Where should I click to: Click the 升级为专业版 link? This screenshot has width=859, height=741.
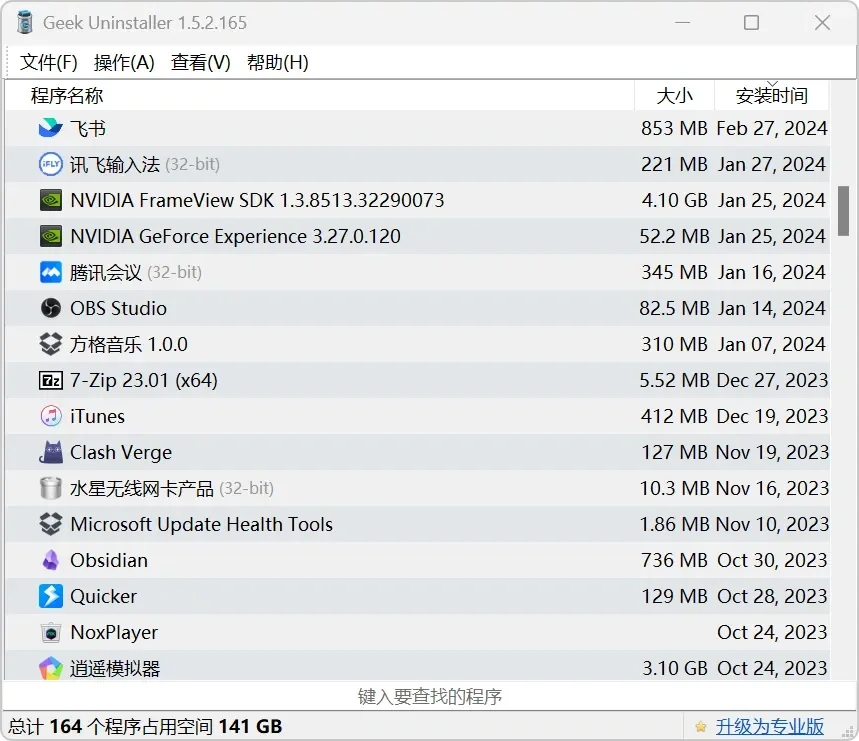pyautogui.click(x=769, y=726)
